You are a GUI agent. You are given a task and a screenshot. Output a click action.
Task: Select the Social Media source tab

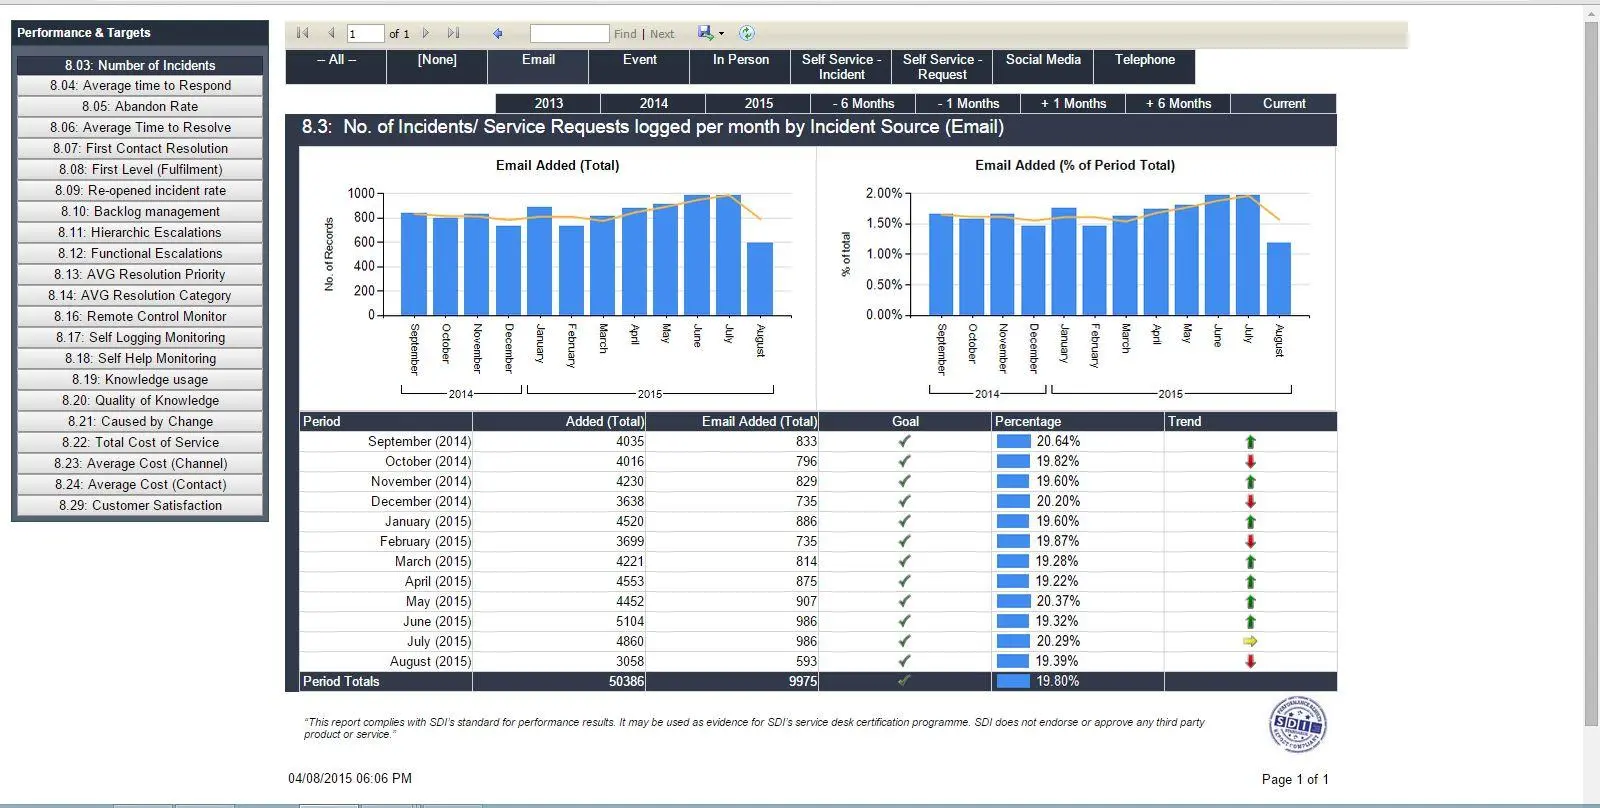(1043, 67)
